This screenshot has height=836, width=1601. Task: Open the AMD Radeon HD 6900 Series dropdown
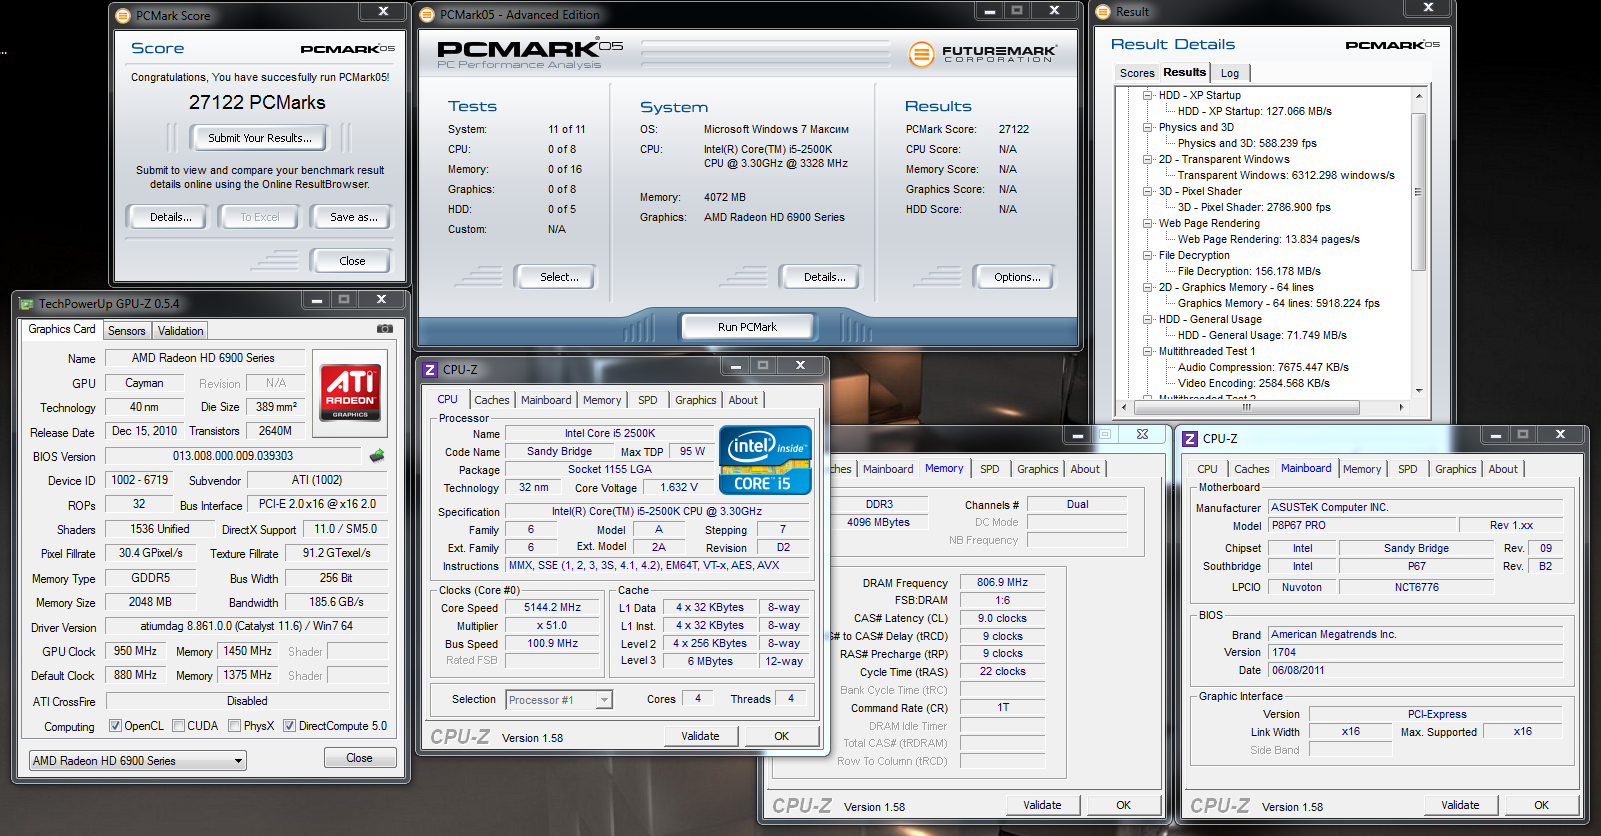pyautogui.click(x=138, y=761)
